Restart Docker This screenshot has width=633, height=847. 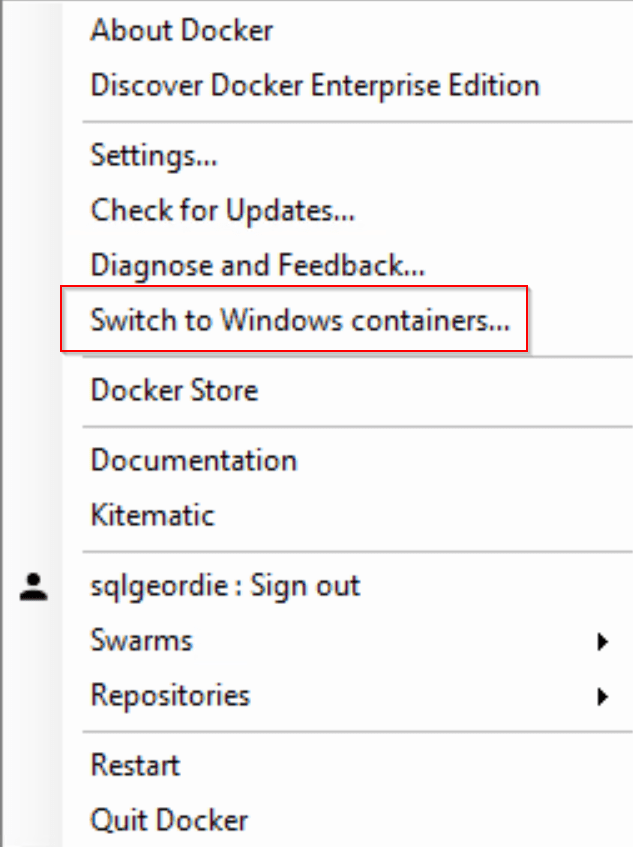(134, 765)
